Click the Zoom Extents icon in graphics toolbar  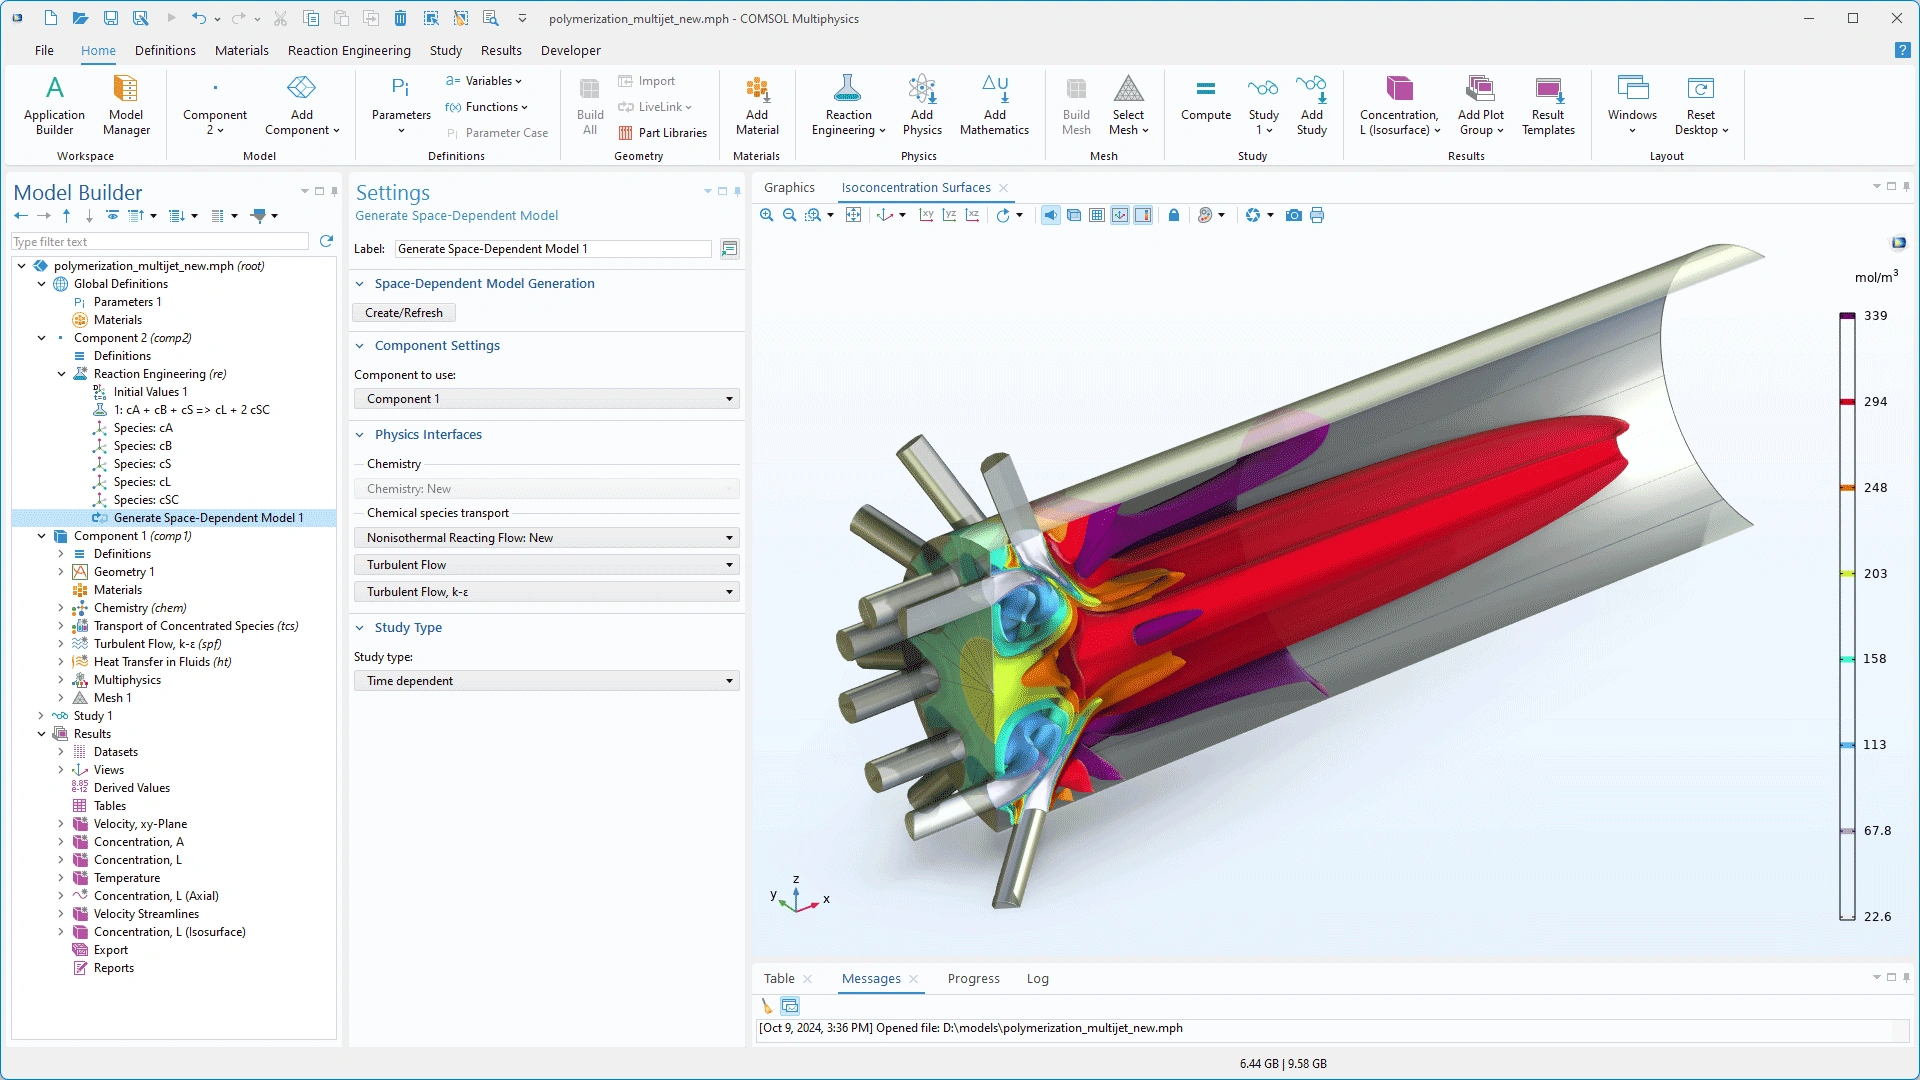point(853,215)
